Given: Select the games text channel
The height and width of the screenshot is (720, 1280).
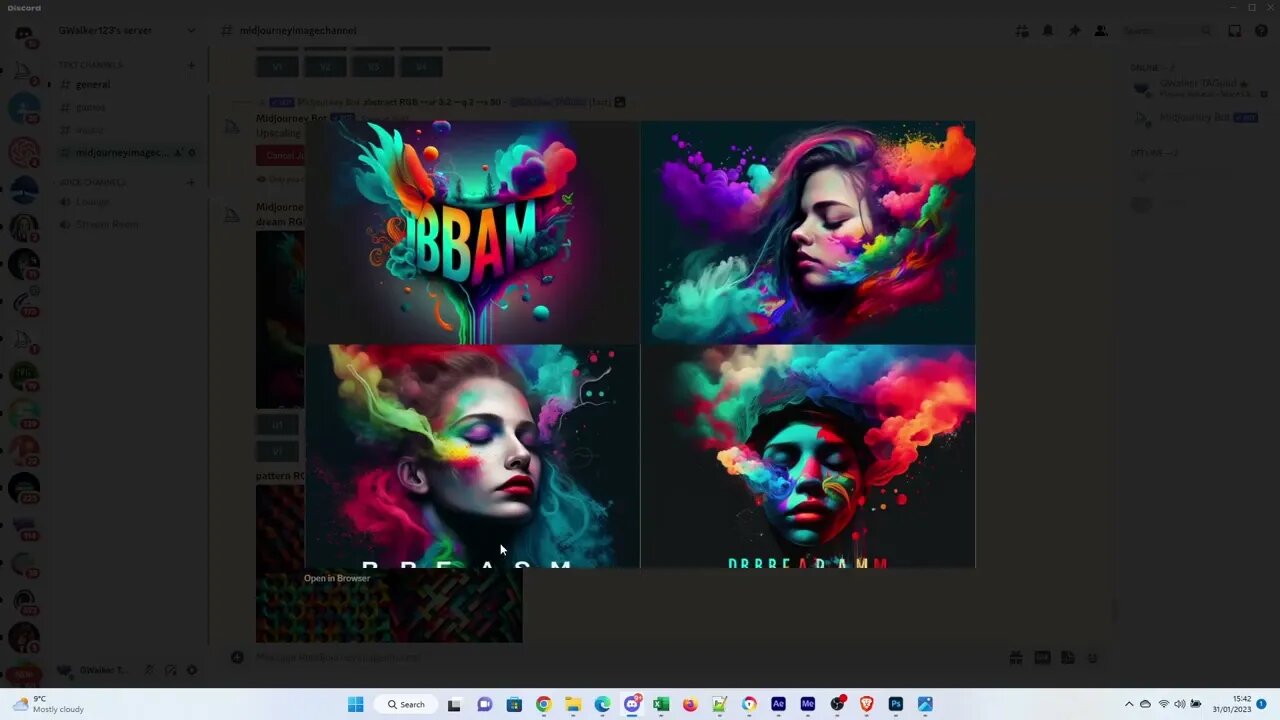Looking at the screenshot, I should click(127, 107).
